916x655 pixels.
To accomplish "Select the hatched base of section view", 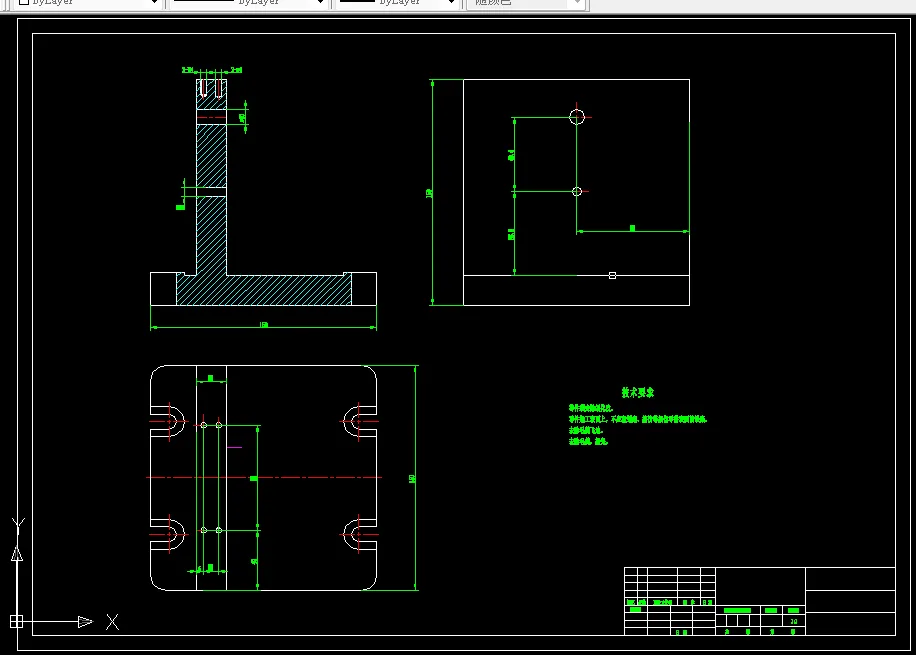I will pos(264,290).
